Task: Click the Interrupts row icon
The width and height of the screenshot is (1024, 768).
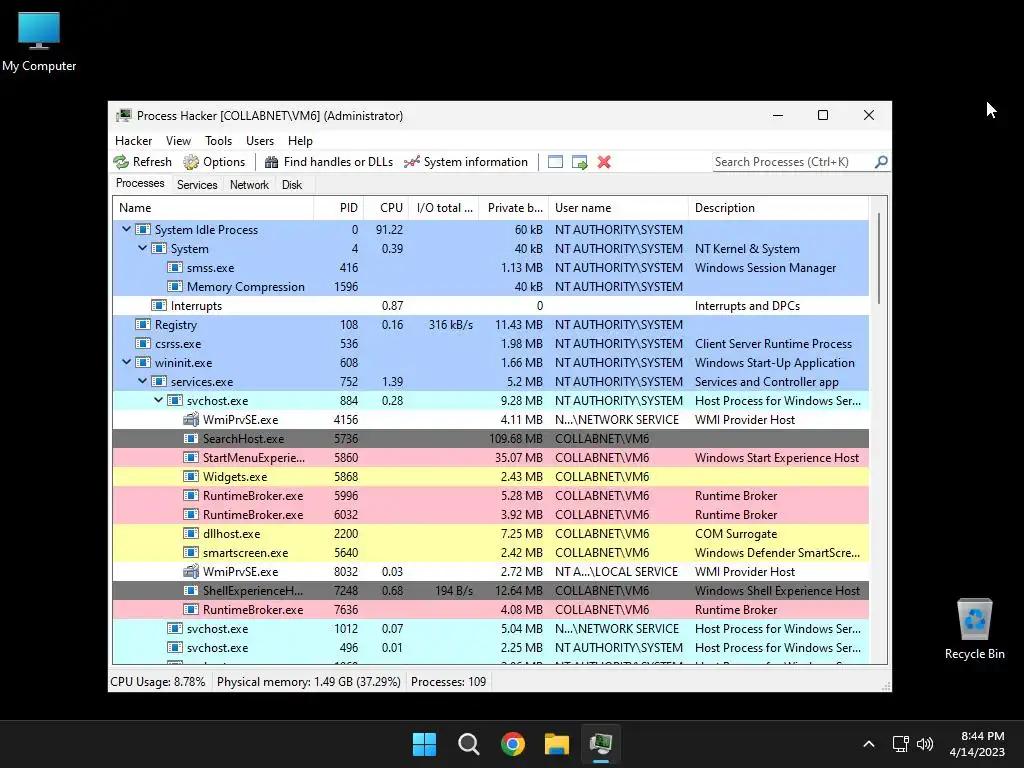Action: click(x=159, y=306)
